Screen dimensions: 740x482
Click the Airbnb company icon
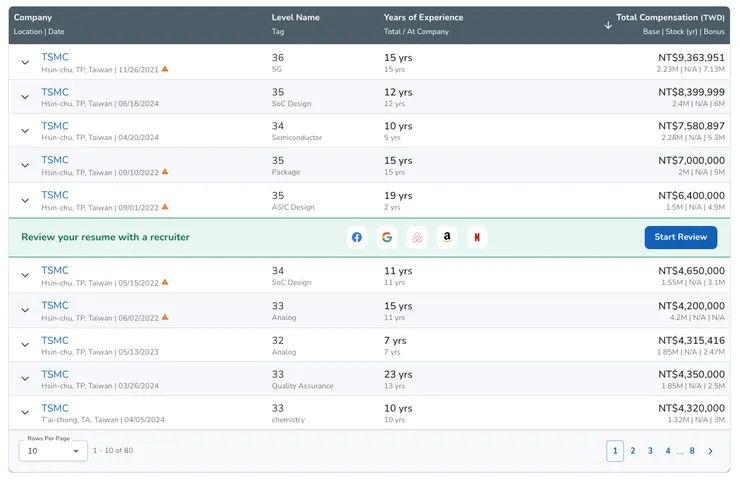tap(418, 237)
